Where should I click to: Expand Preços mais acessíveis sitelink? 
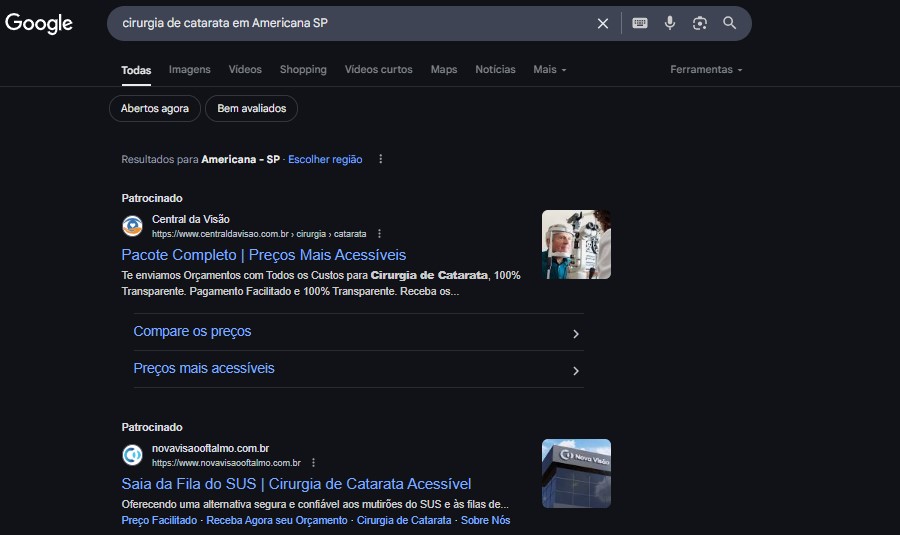[x=359, y=369]
